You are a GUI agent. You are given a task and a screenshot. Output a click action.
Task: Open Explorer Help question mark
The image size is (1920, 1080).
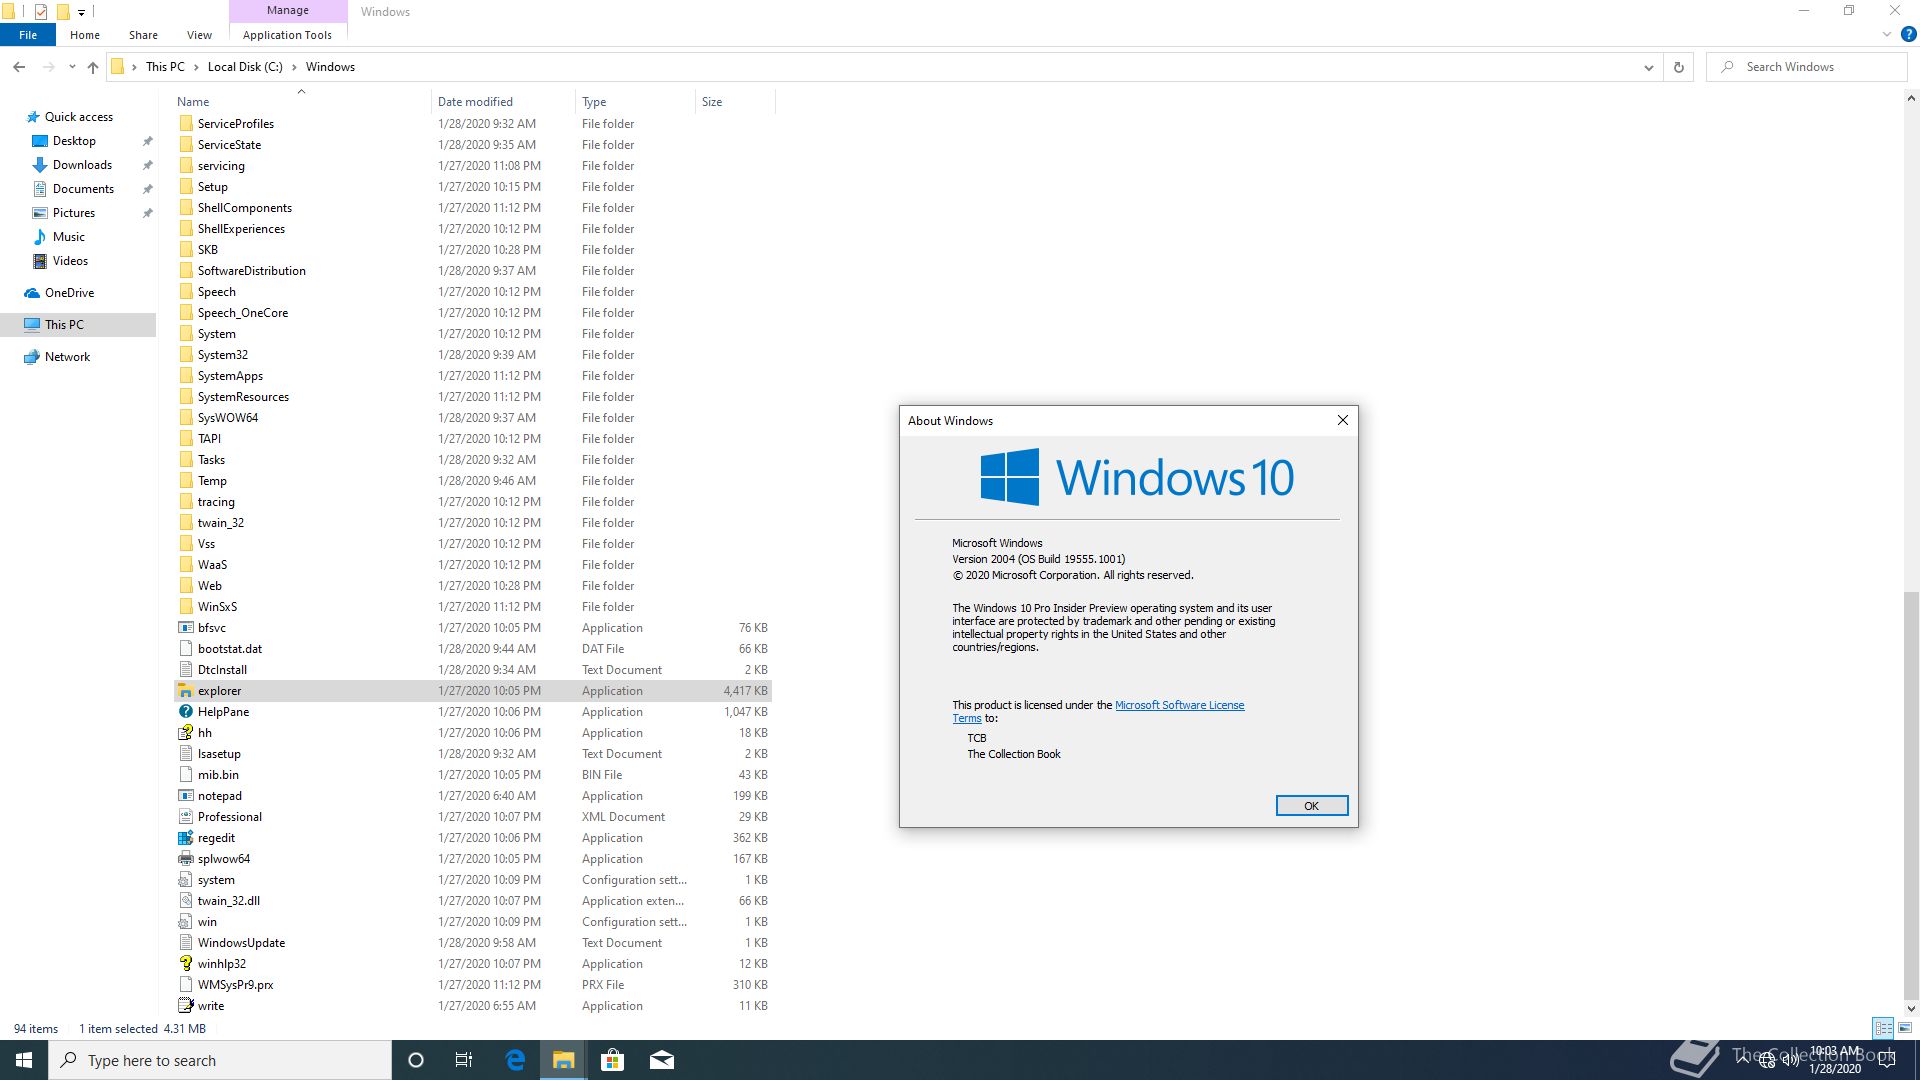[x=1908, y=34]
